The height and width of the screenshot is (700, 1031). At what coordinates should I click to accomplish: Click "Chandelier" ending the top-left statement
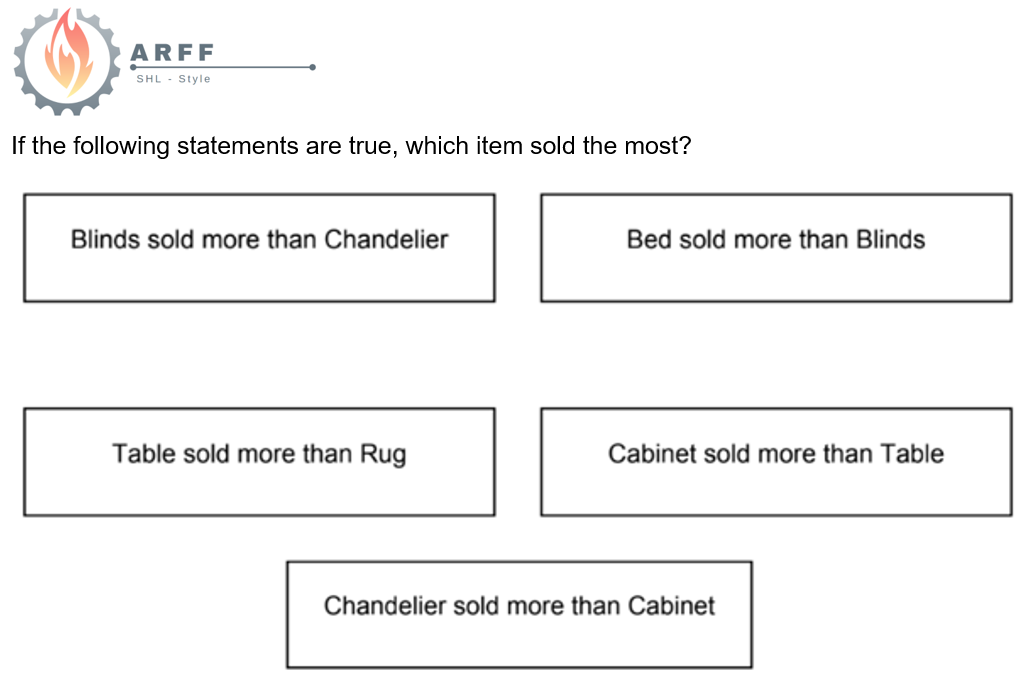point(386,240)
